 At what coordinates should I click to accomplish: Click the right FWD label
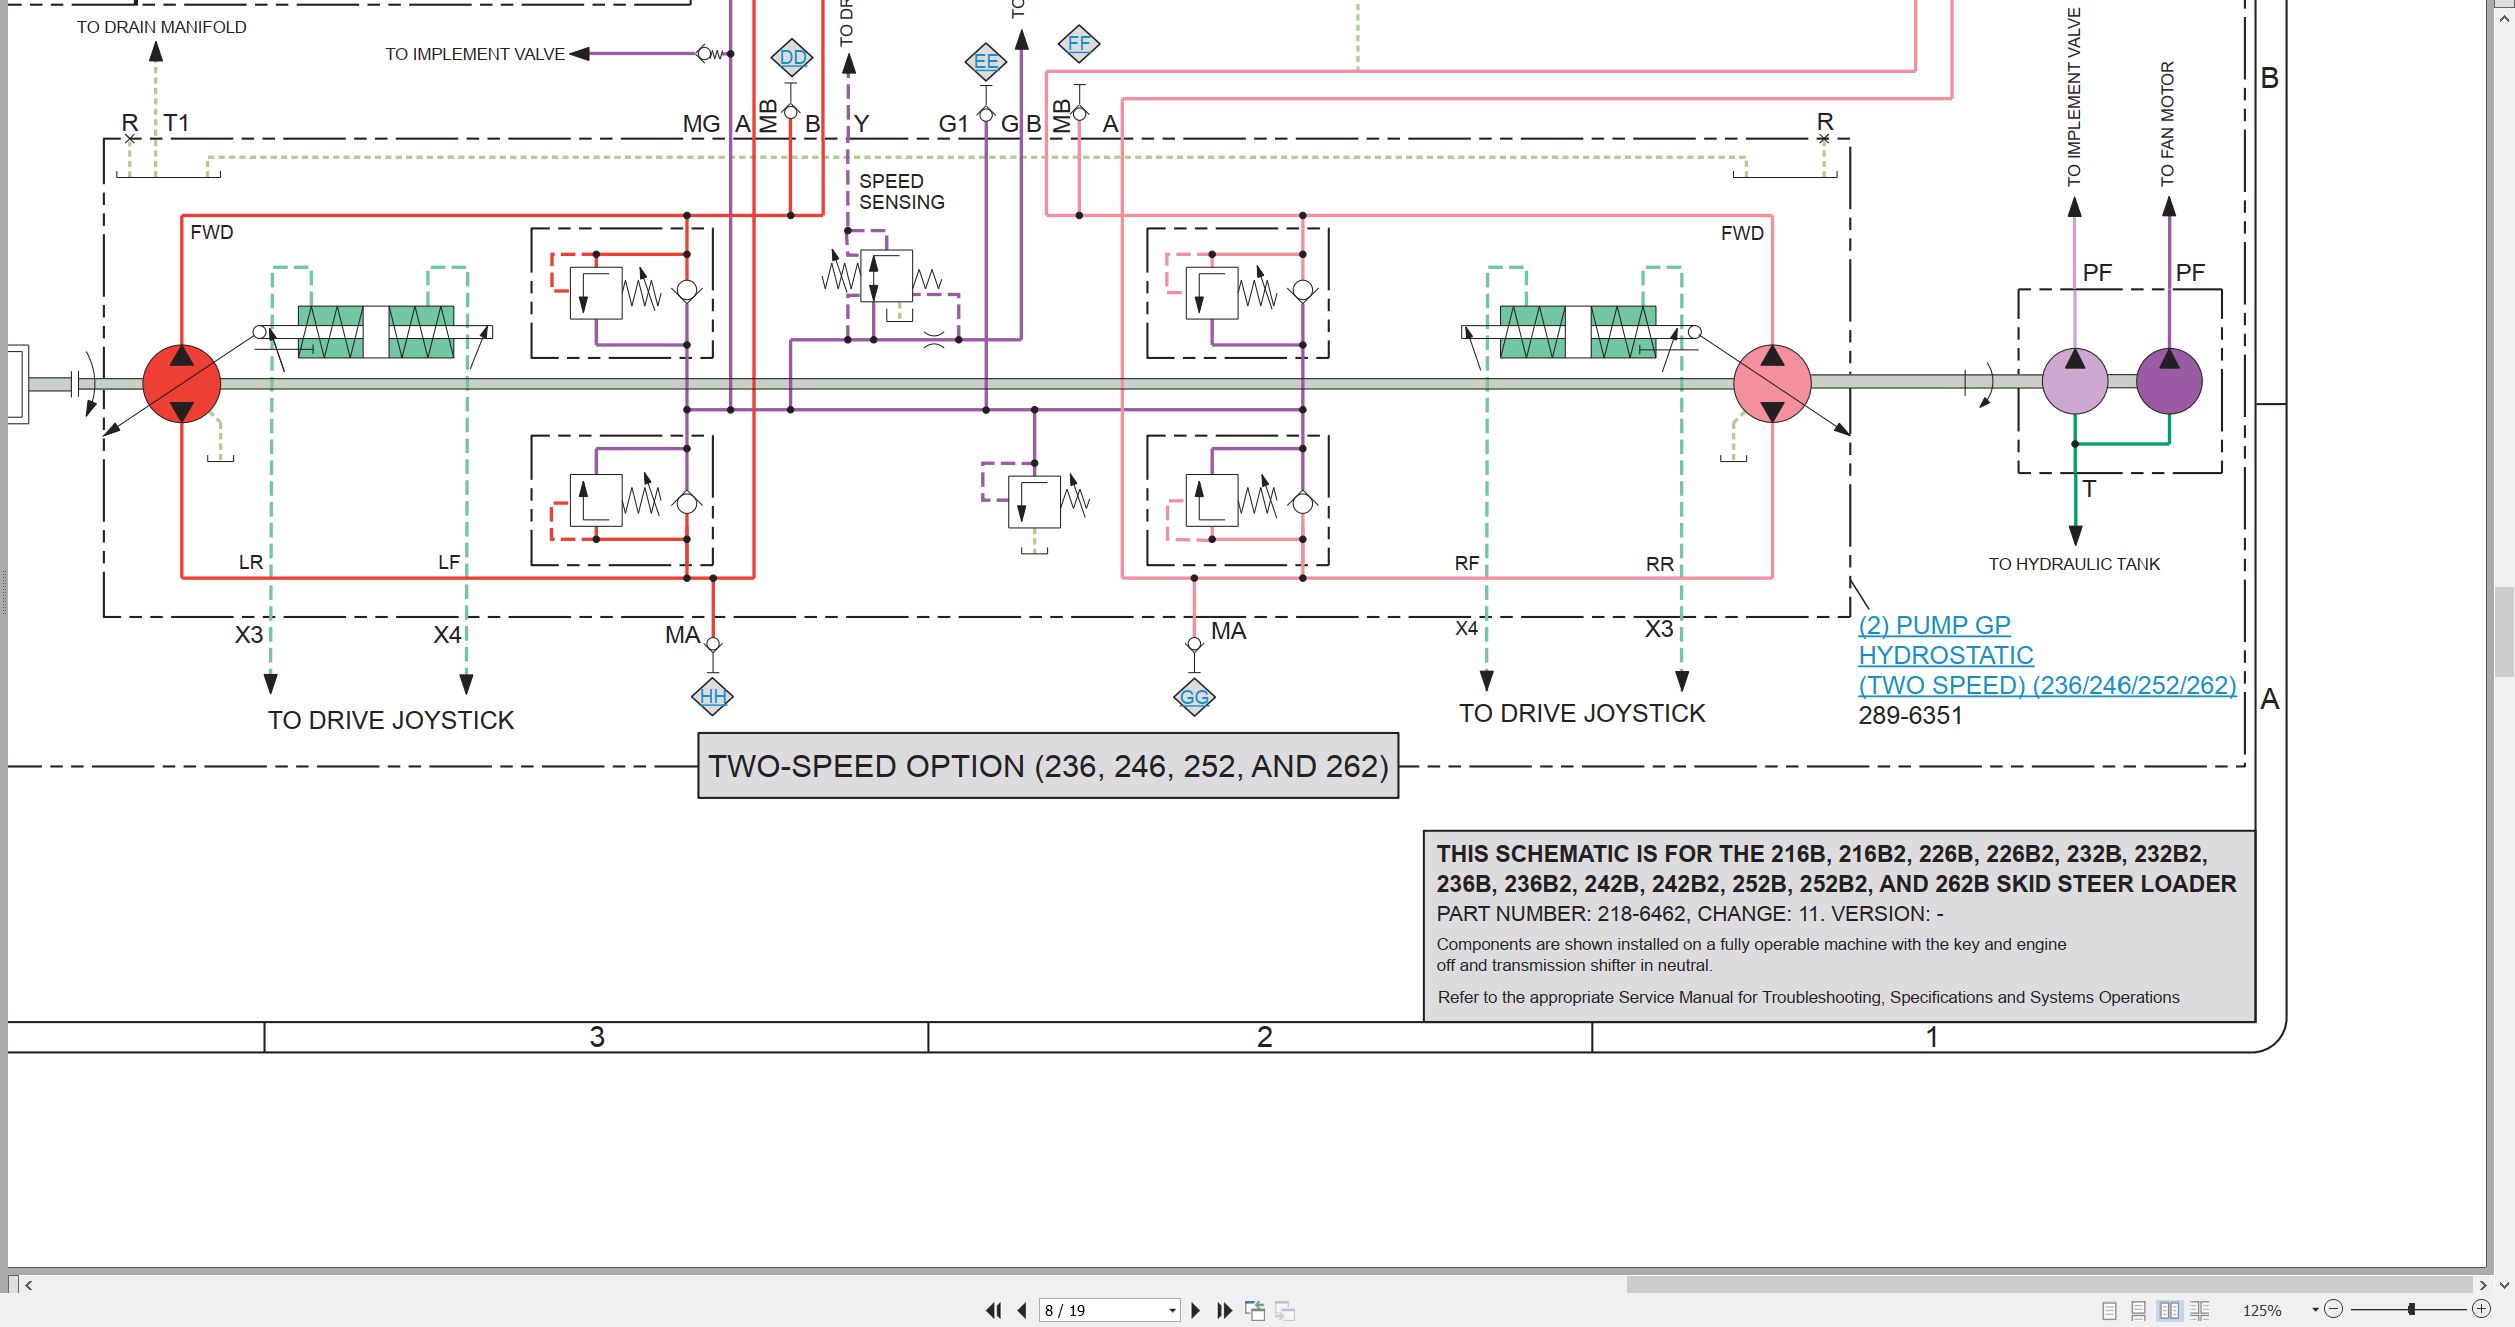(1742, 233)
